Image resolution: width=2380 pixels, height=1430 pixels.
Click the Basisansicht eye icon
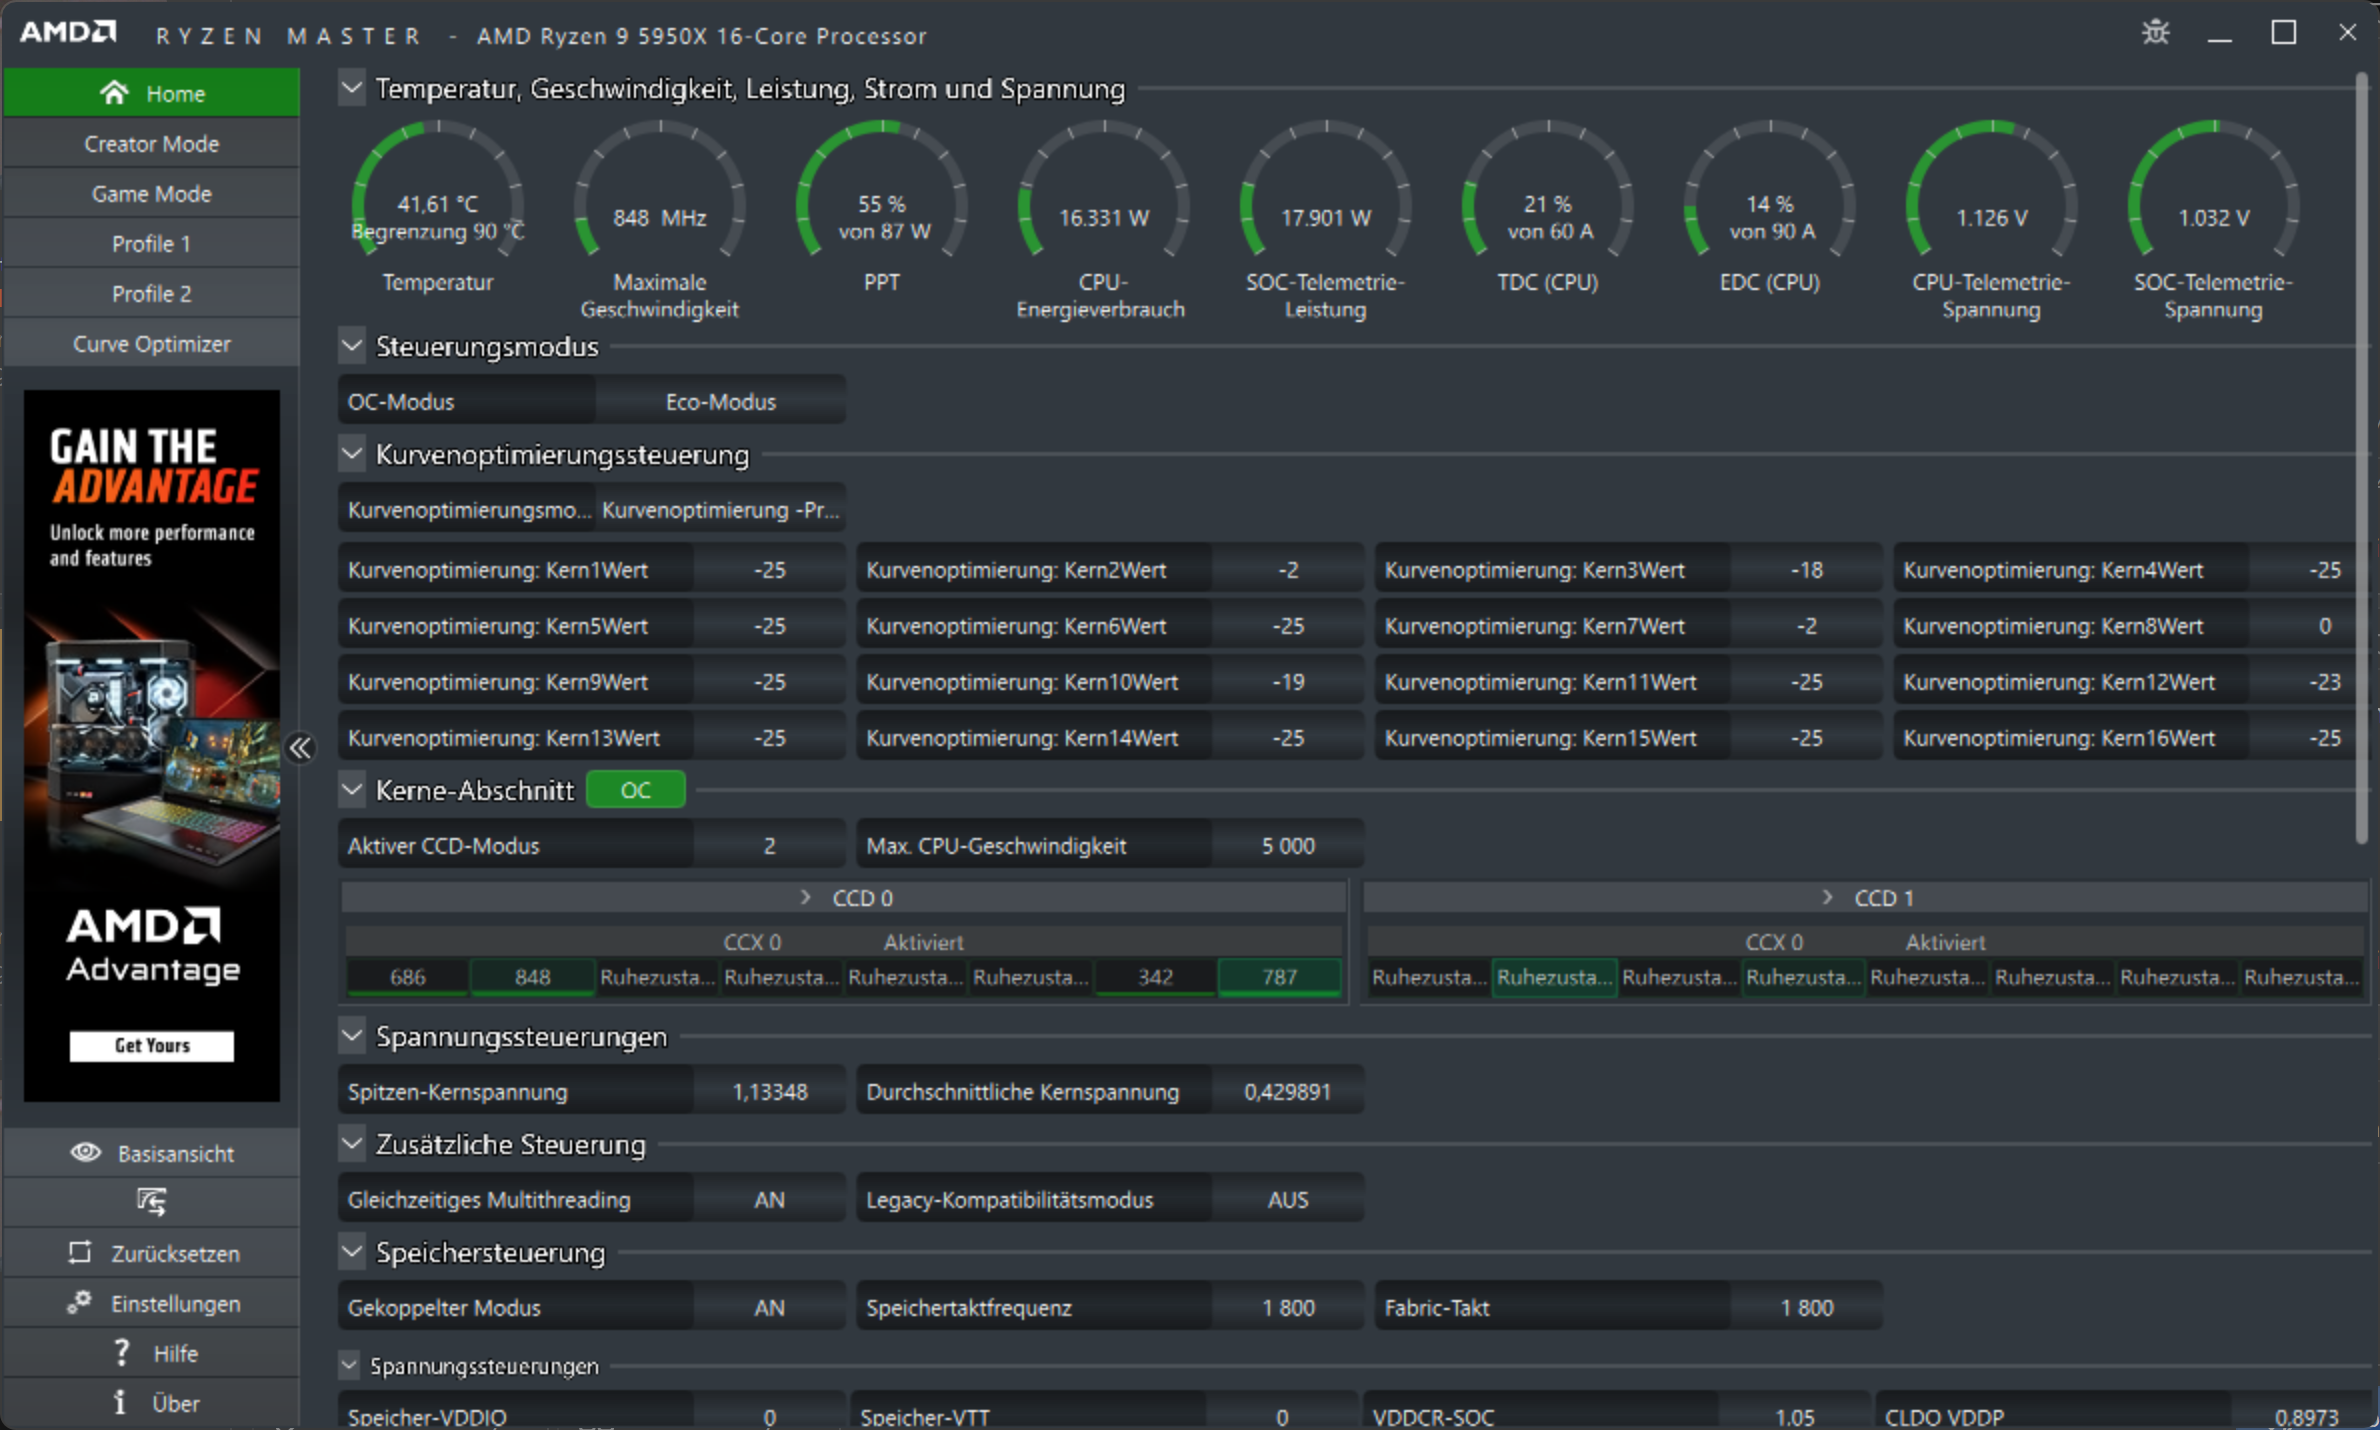pyautogui.click(x=86, y=1152)
